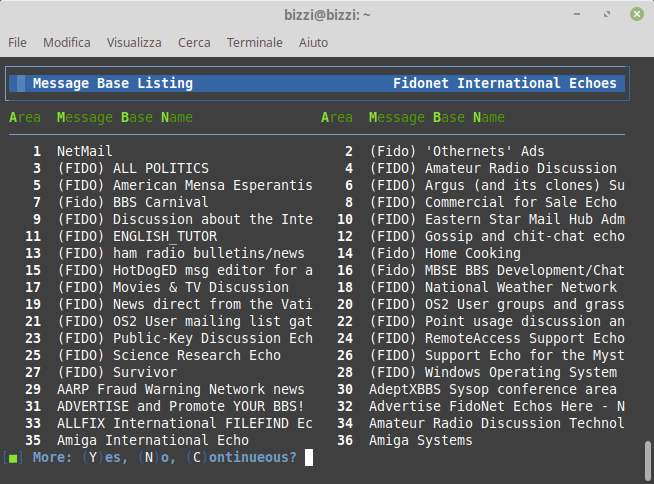Select (FIDO) Gossip and chit-chat echo
This screenshot has width=654, height=484.
(x=497, y=237)
